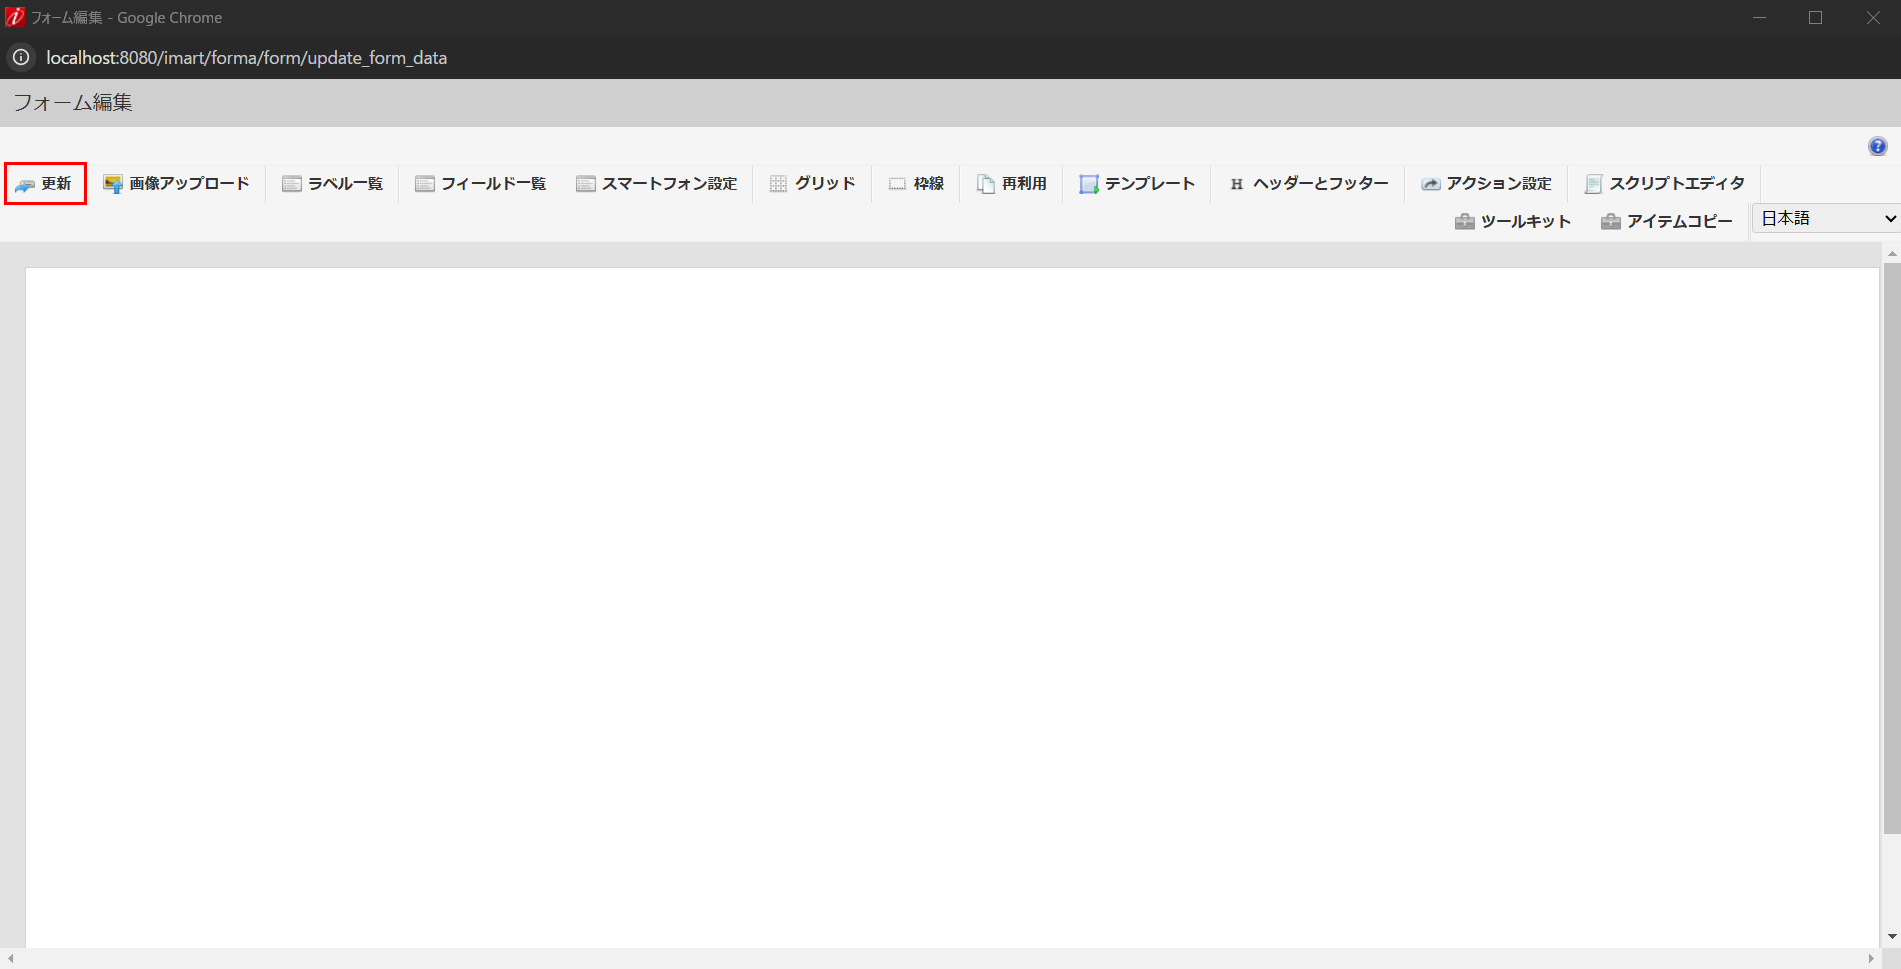
Task: Click the blank form design canvas
Action: tap(950, 600)
